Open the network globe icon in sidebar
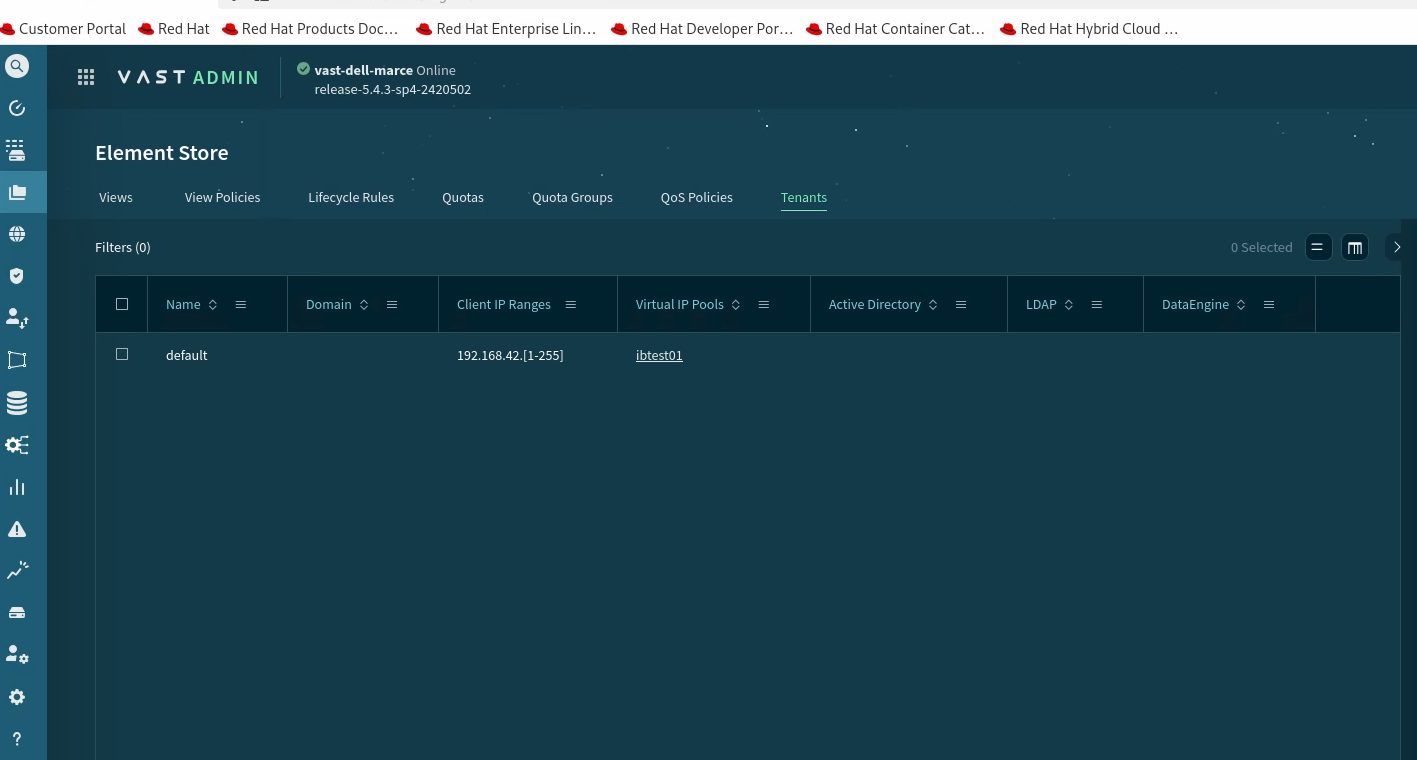Screen dimensions: 1417x760 pos(17,234)
